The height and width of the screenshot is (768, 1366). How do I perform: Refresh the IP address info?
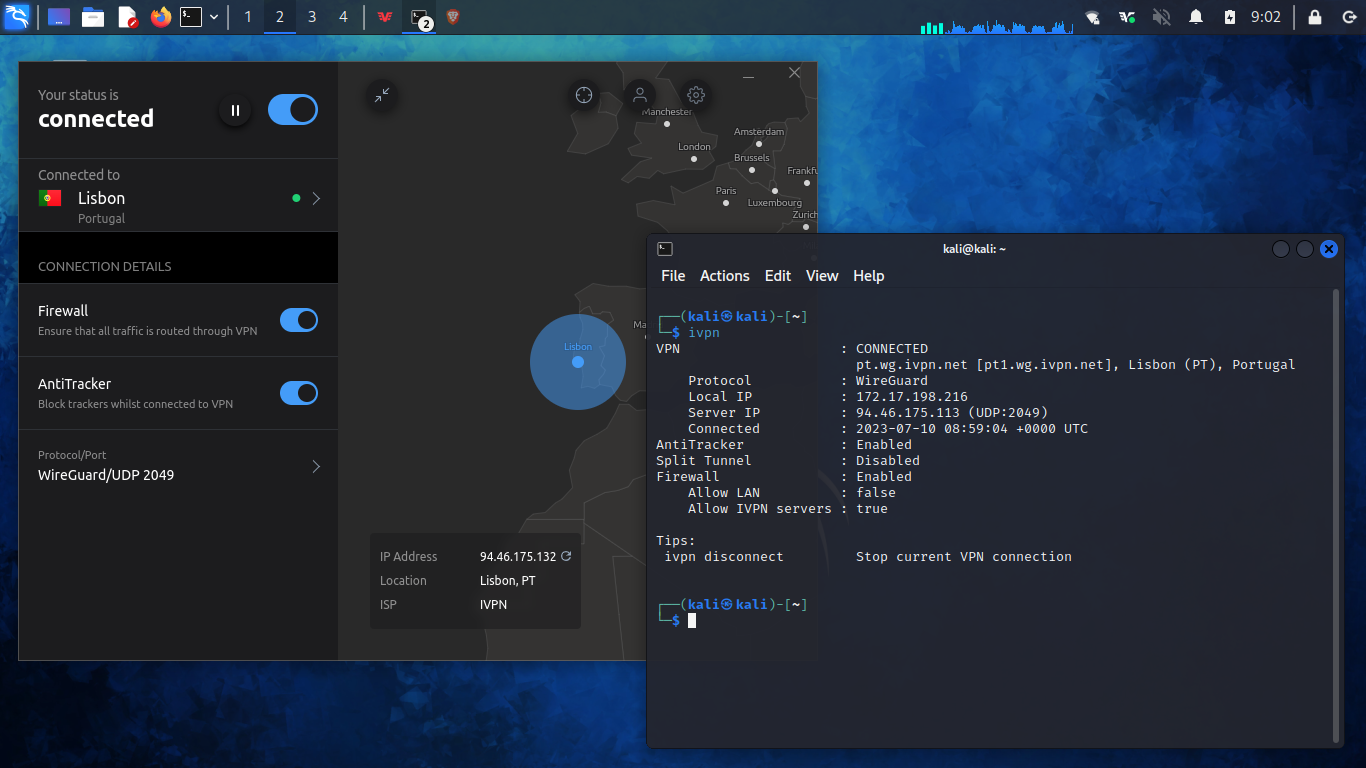(566, 556)
